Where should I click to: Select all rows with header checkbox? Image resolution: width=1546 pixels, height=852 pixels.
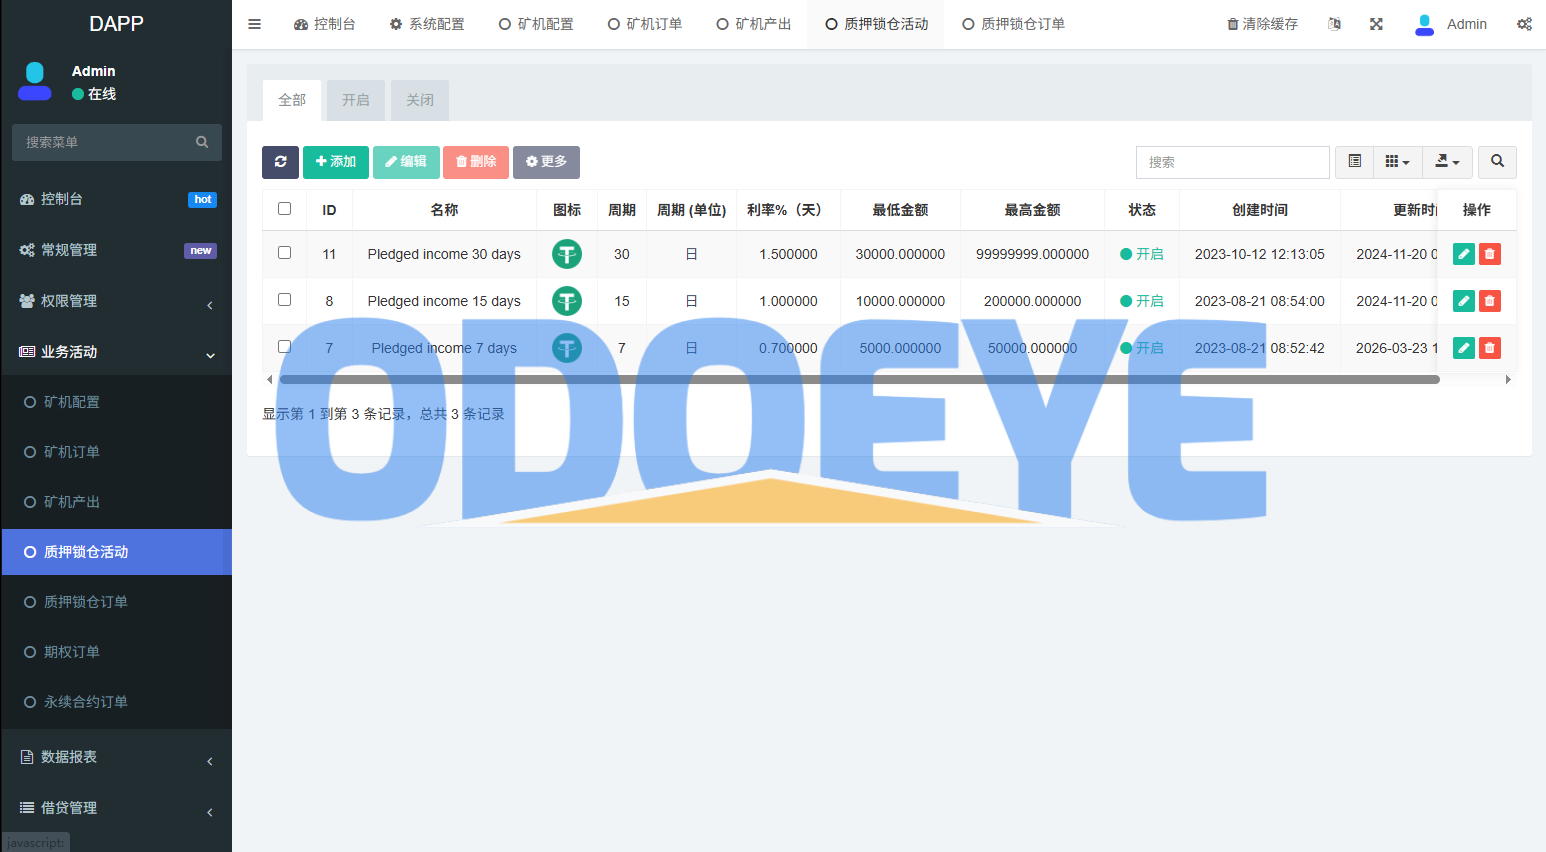284,209
